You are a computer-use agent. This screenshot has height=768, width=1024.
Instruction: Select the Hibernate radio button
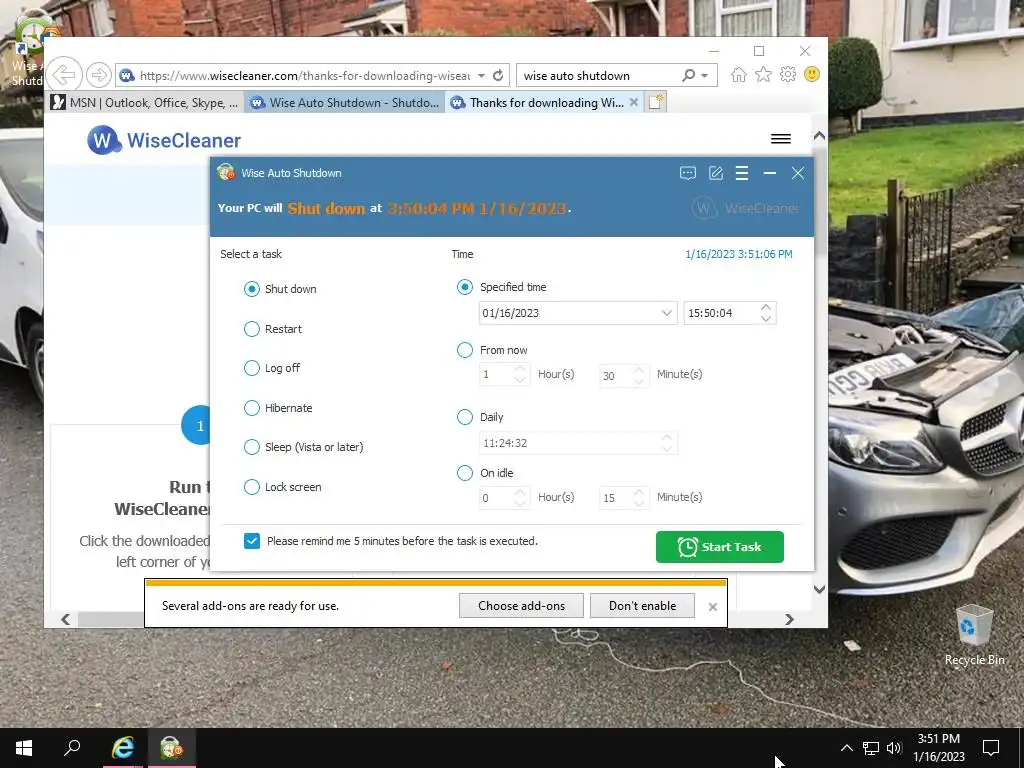pyautogui.click(x=252, y=408)
